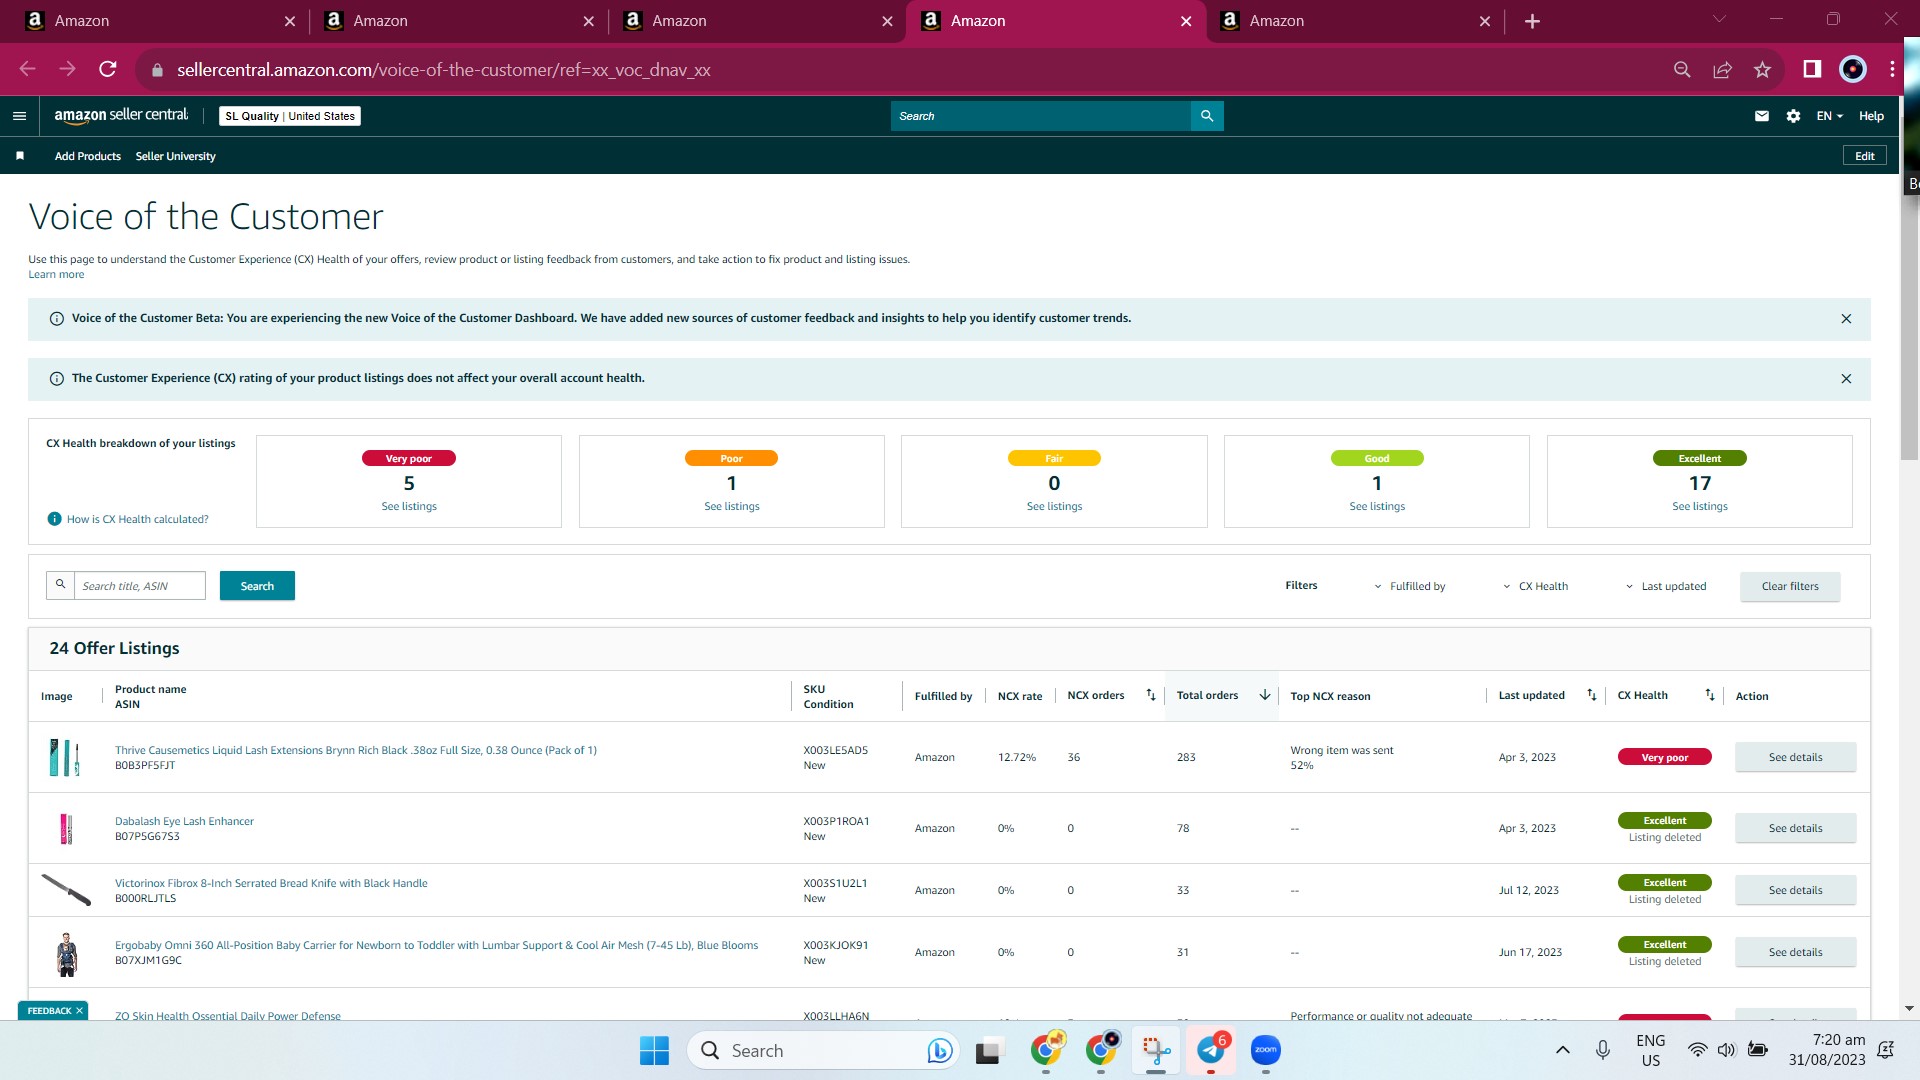The image size is (1920, 1080).
Task: See listings under Good
Action: 1377,507
